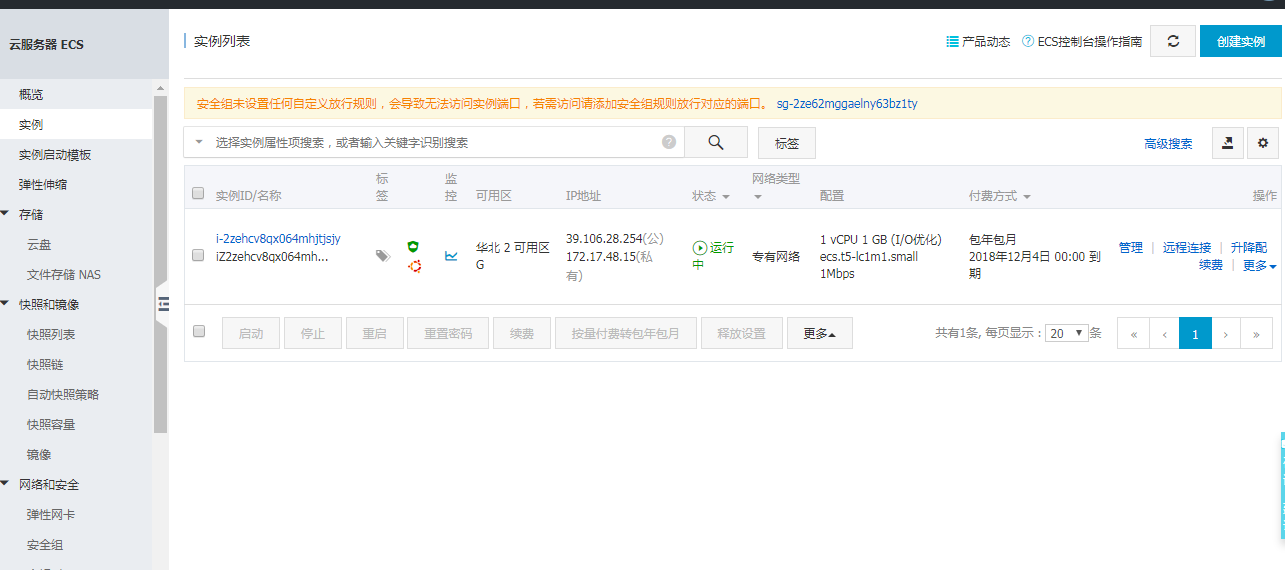Go to the first page arrow
Screen dimensions: 1285x570
(1133, 334)
